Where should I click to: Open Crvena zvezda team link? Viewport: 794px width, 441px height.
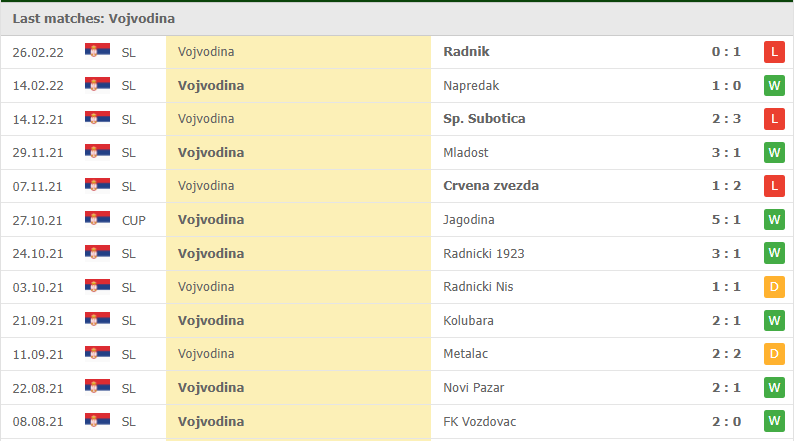[491, 186]
